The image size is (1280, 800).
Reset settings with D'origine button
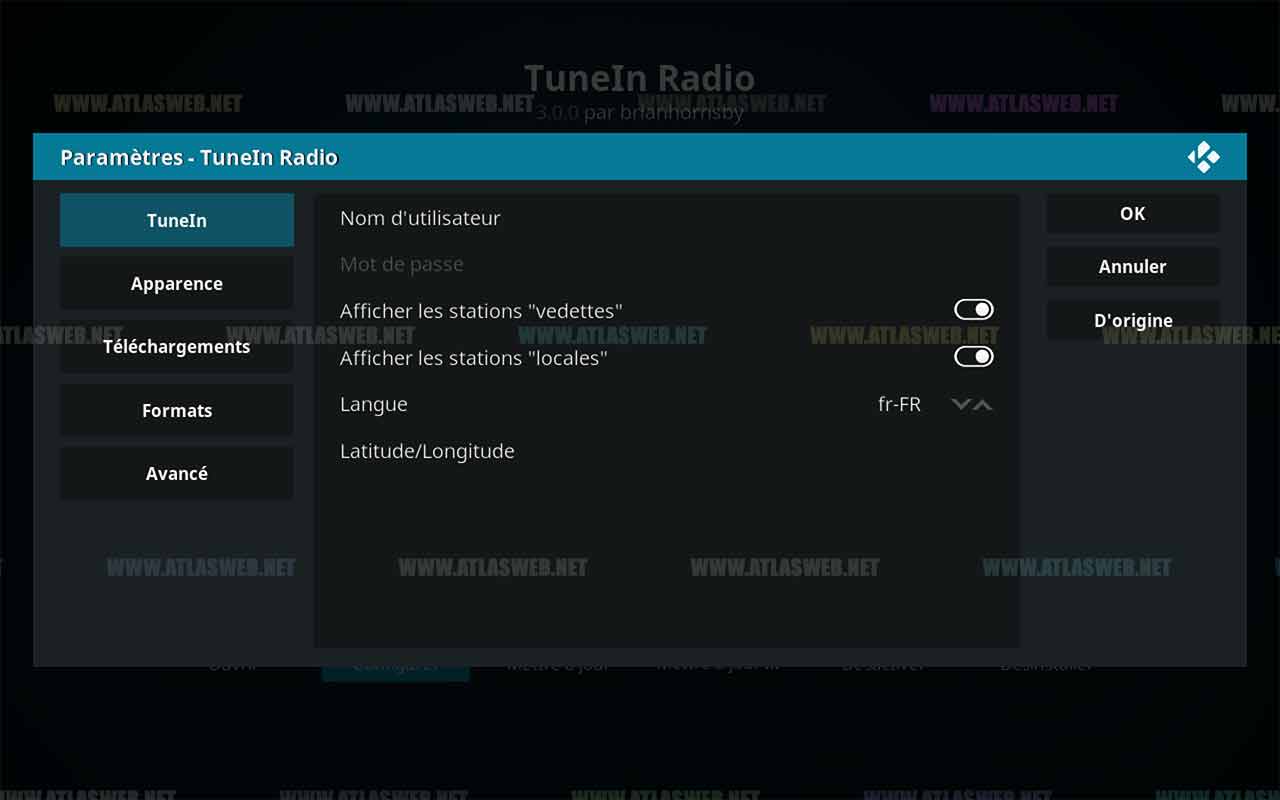(1133, 321)
